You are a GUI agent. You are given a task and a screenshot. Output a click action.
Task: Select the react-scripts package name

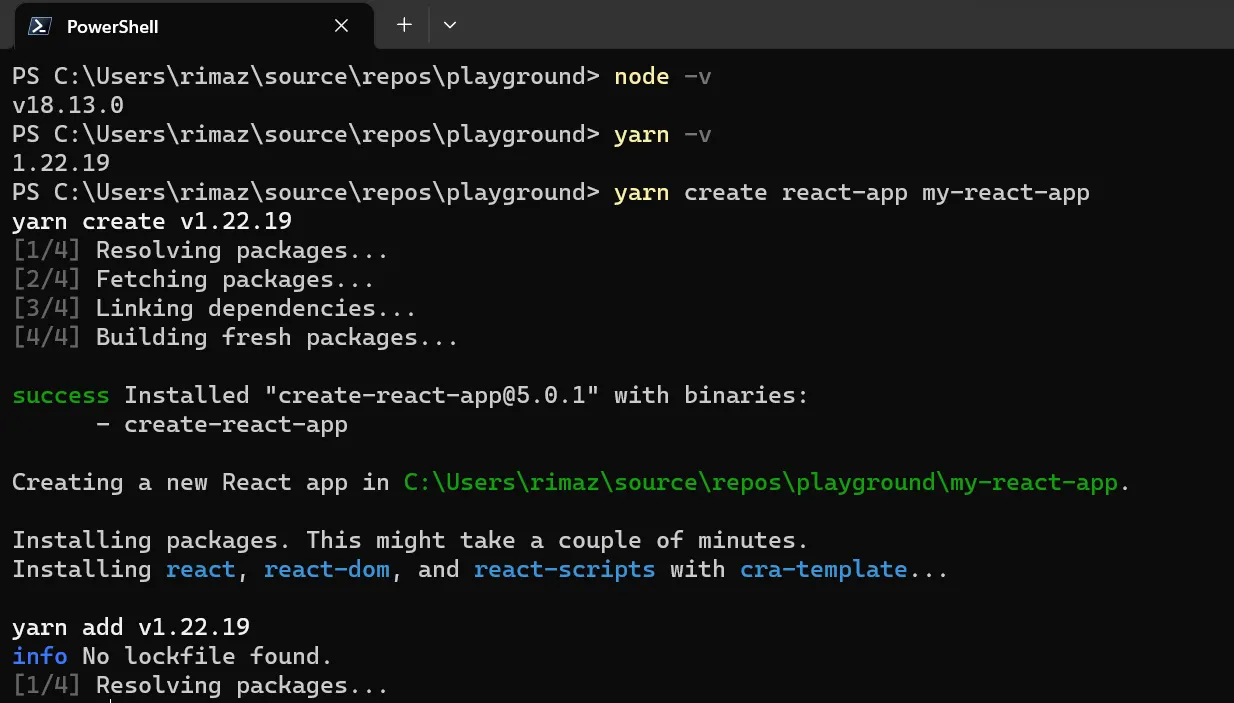click(x=564, y=569)
